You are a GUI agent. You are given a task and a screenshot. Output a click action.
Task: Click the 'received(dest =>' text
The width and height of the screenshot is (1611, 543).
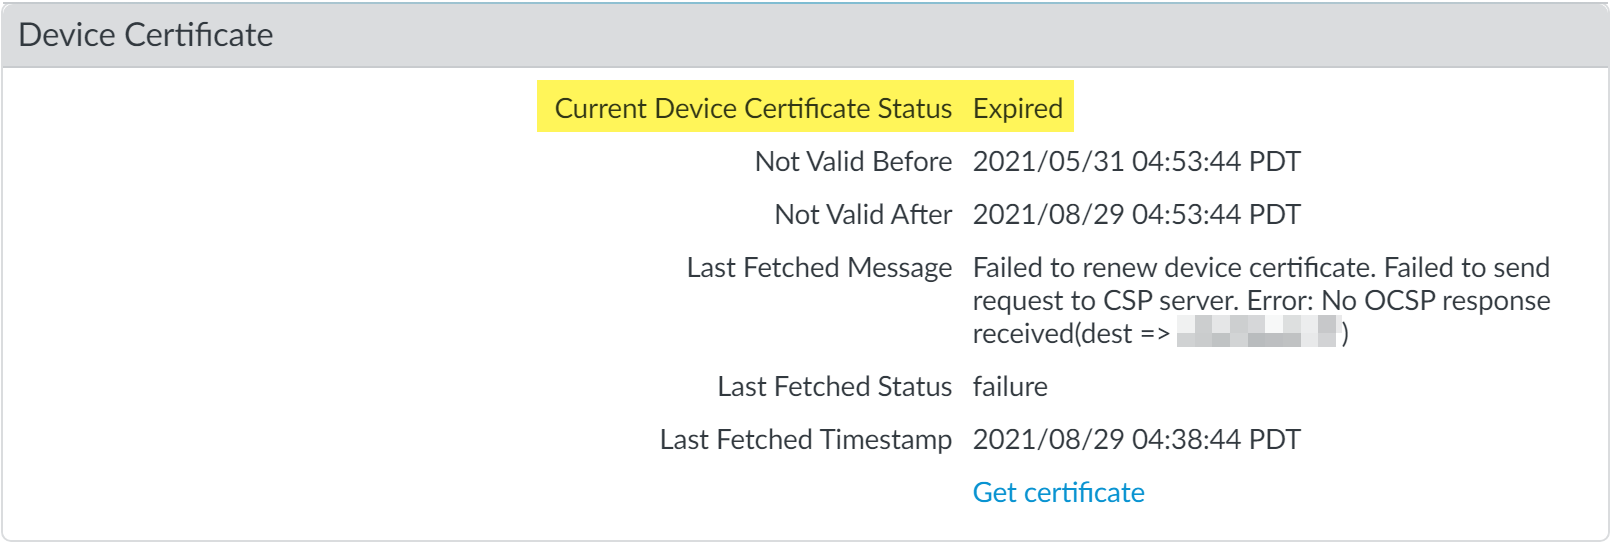pyautogui.click(x=1071, y=333)
